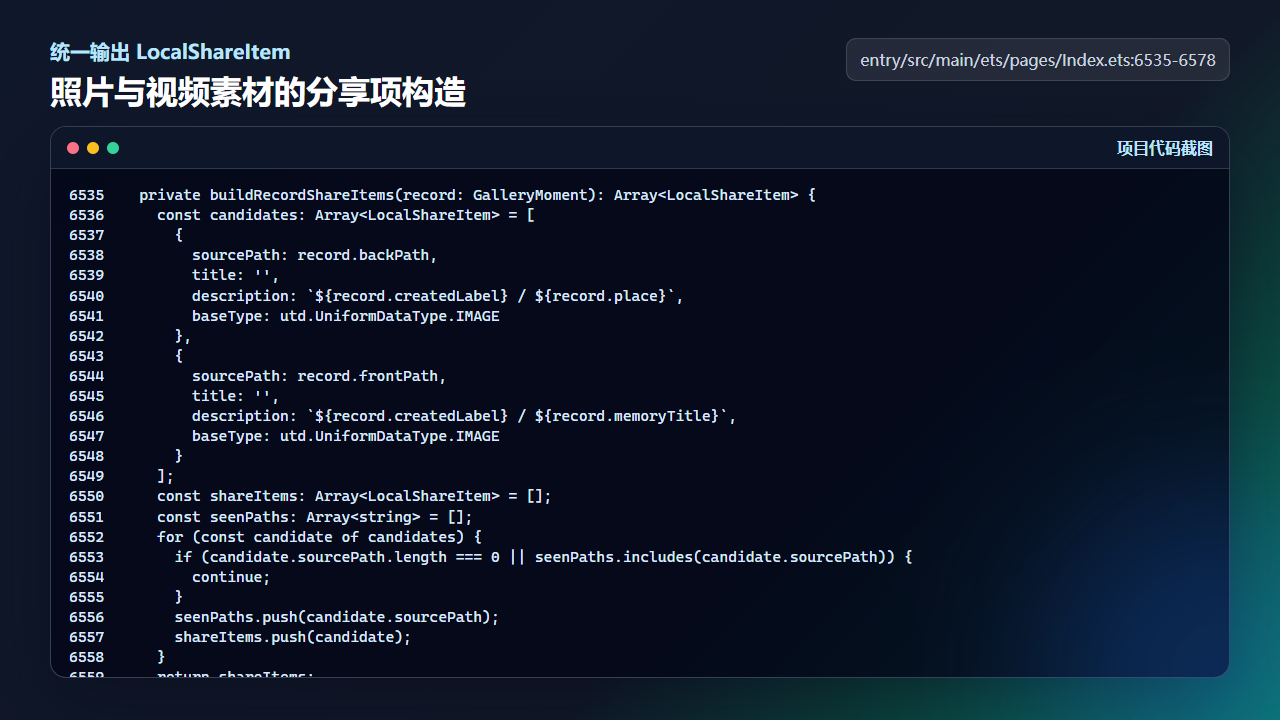The height and width of the screenshot is (720, 1280).
Task: Click line number 6535
Action: pyautogui.click(x=87, y=195)
